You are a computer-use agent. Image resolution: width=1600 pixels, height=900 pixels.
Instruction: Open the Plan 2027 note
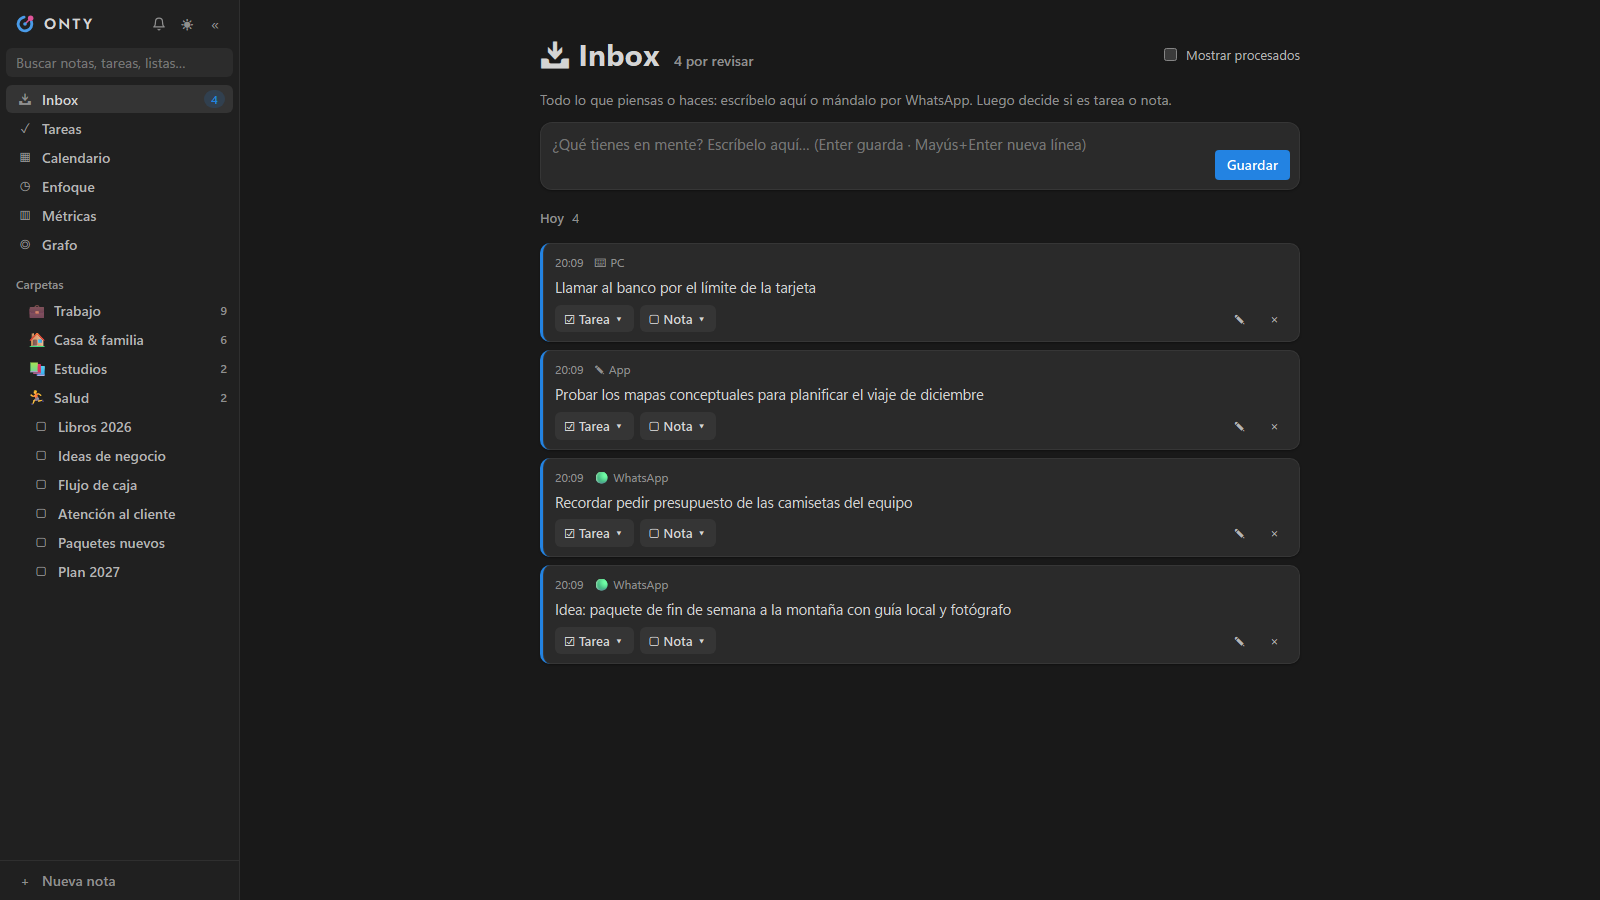(119, 572)
